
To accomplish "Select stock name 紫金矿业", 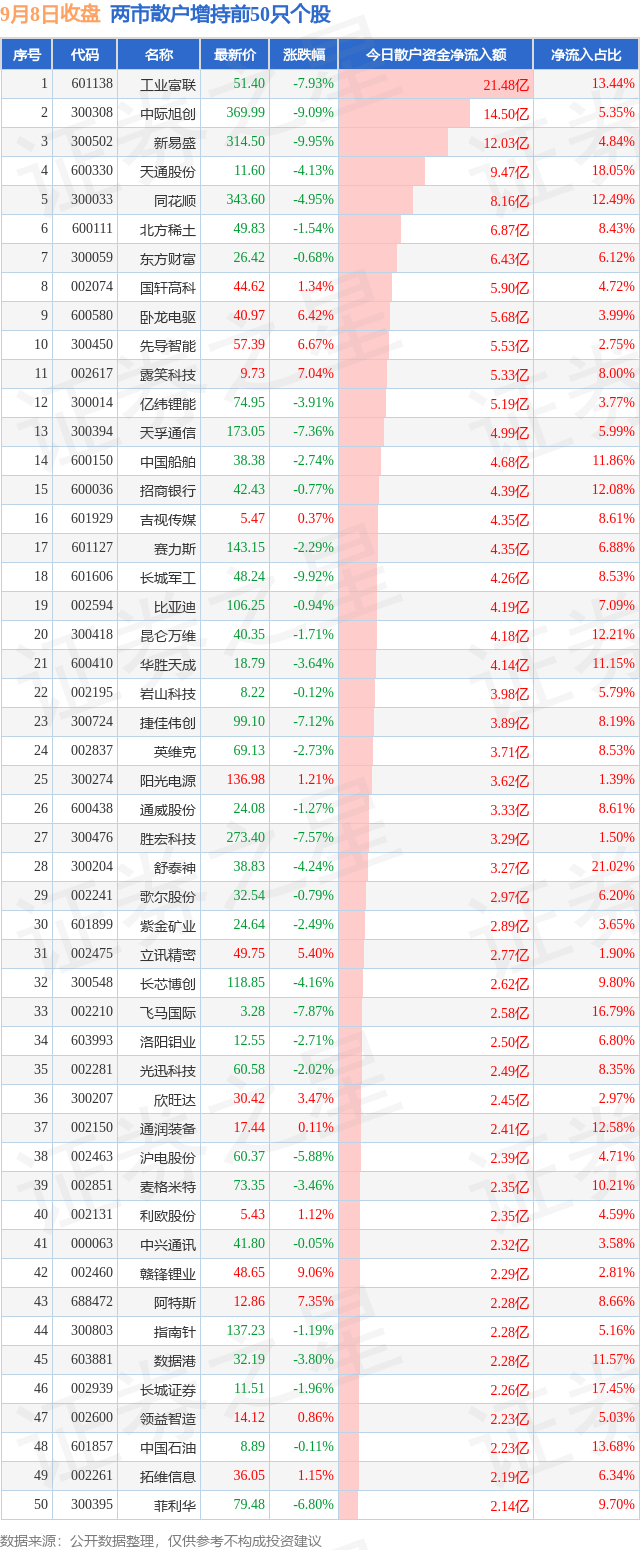I will pos(168,925).
